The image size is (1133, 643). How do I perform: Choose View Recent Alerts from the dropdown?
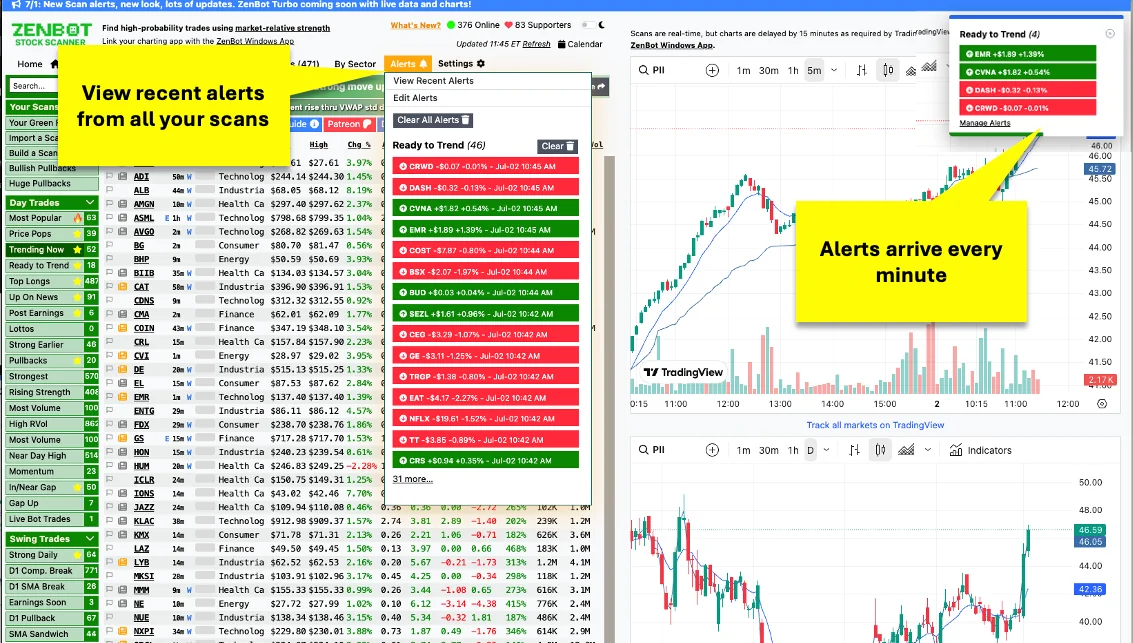coord(434,81)
